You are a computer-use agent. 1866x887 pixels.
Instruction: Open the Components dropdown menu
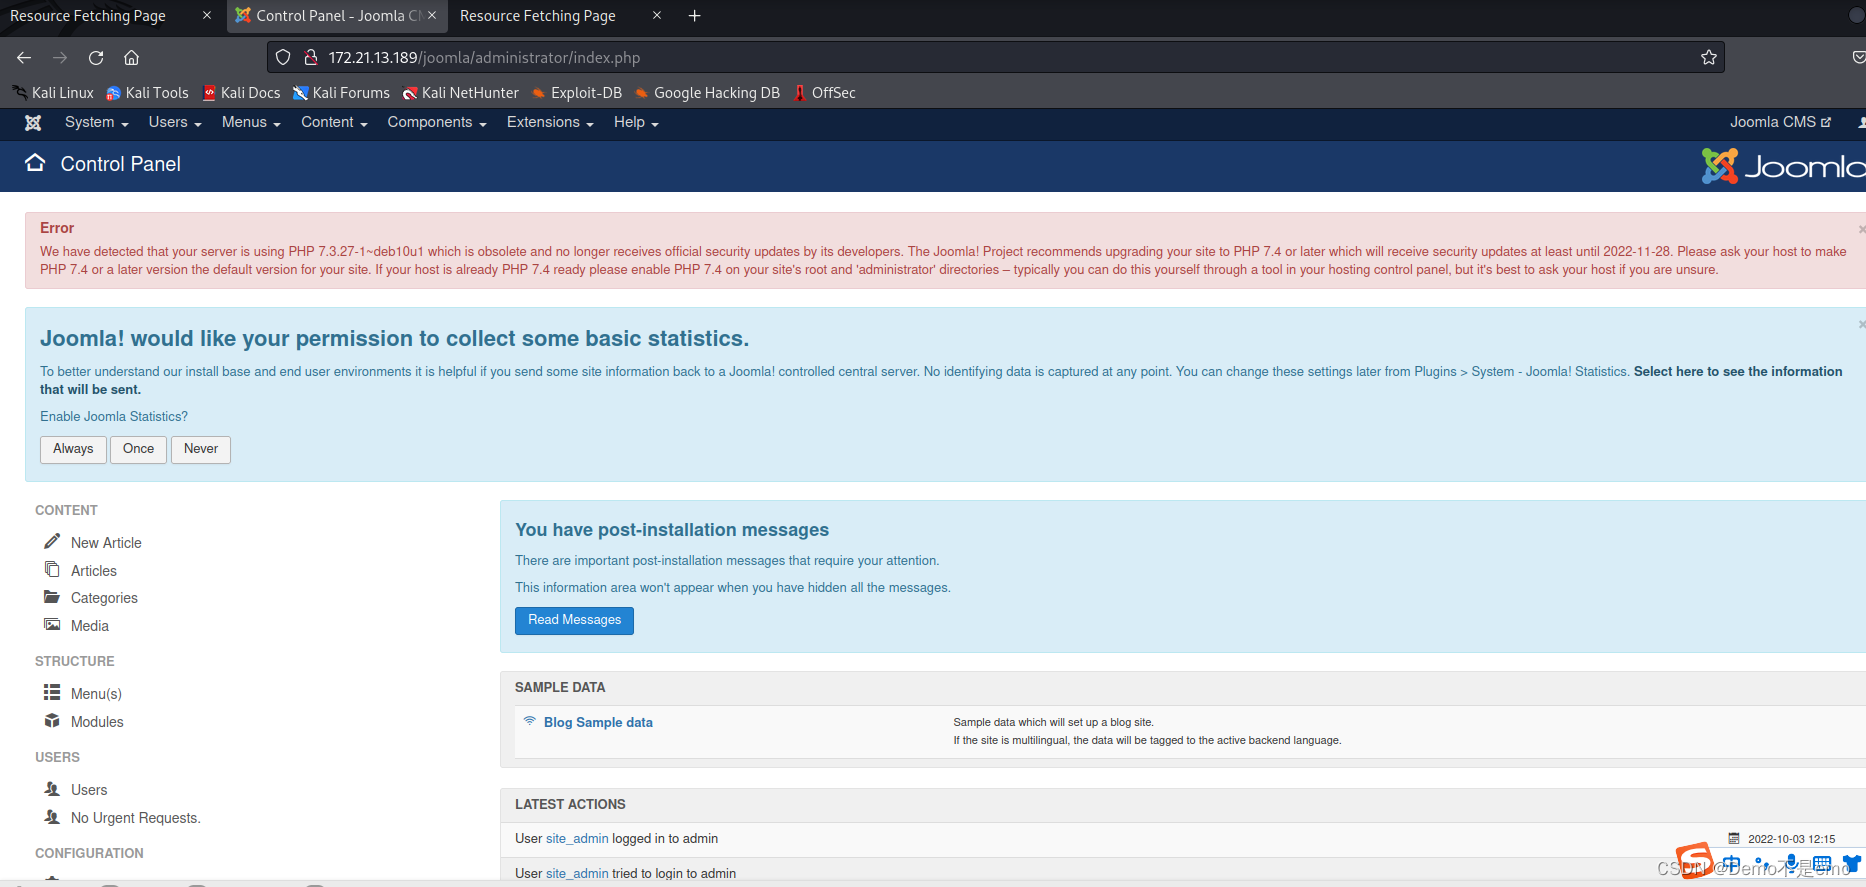click(x=437, y=122)
